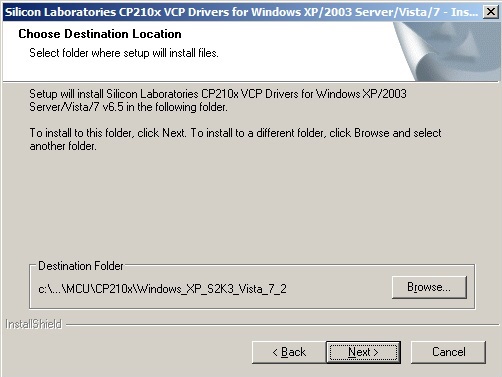Click the separator line beside InstallShield

point(282,324)
